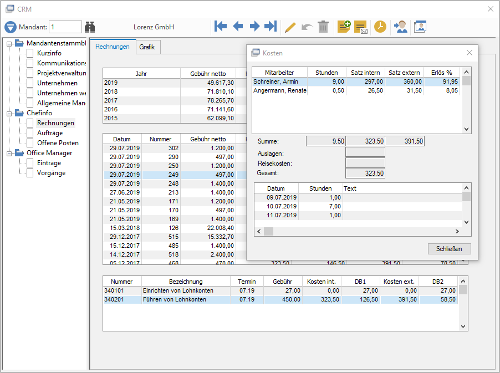The height and width of the screenshot is (373, 500).
Task: Select the Schreiner, Armin row
Action: [356, 82]
